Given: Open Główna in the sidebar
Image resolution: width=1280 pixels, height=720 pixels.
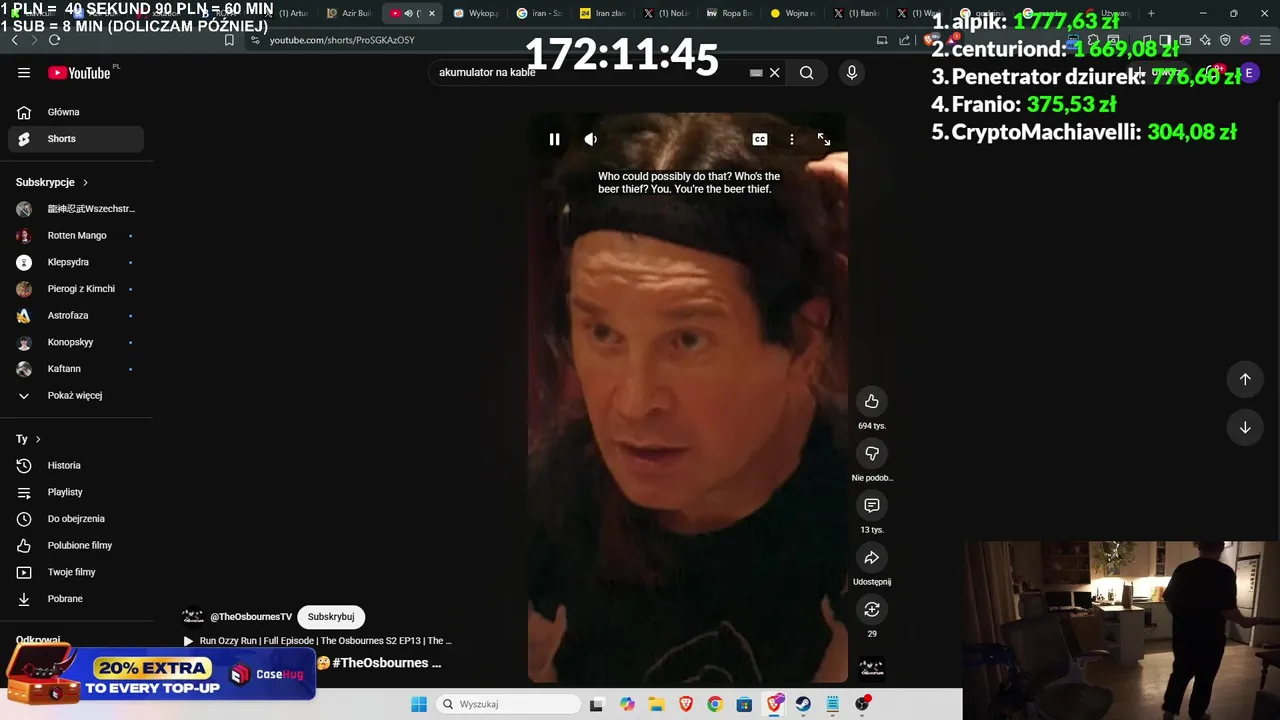Looking at the screenshot, I should tap(76, 112).
